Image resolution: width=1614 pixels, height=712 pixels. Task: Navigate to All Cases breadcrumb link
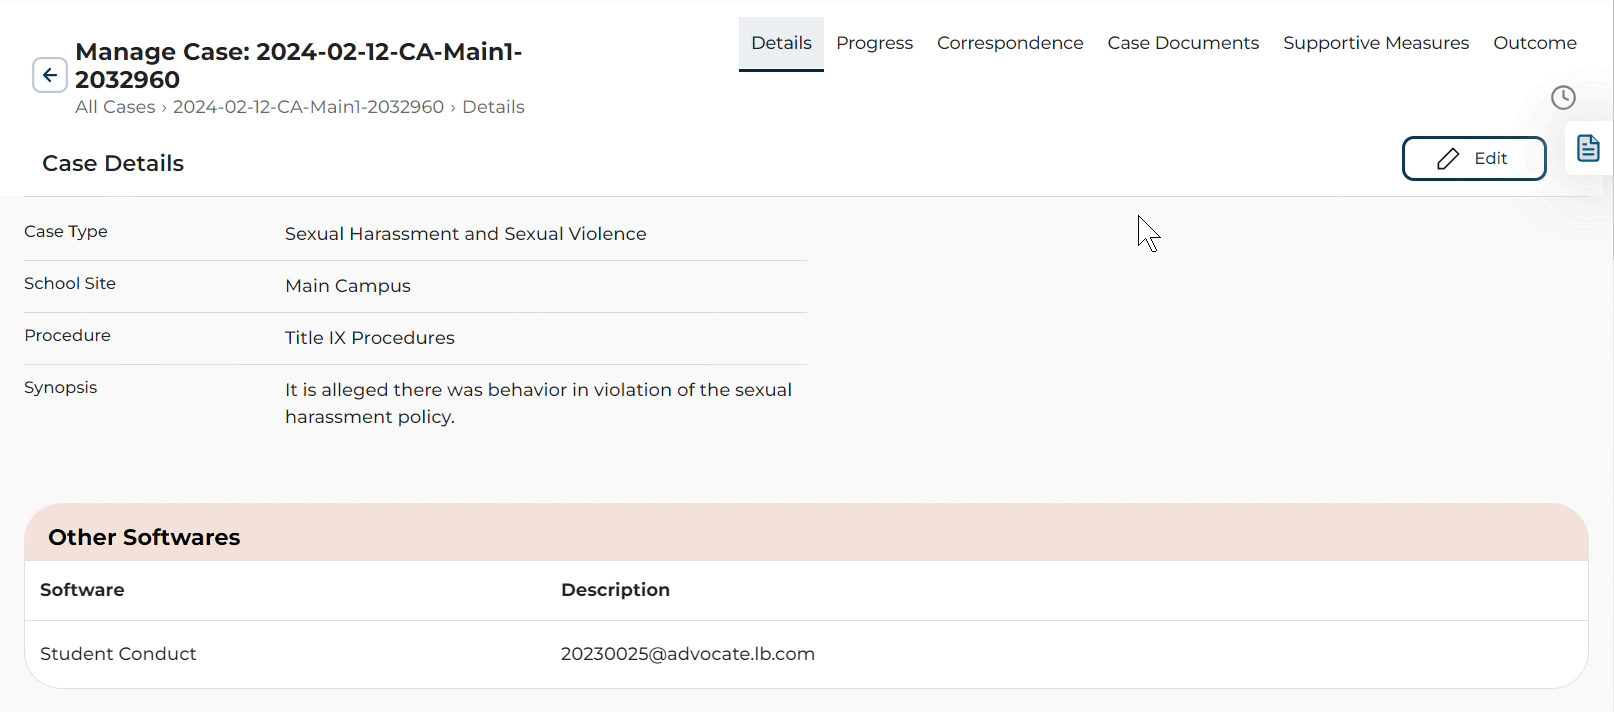(x=115, y=107)
